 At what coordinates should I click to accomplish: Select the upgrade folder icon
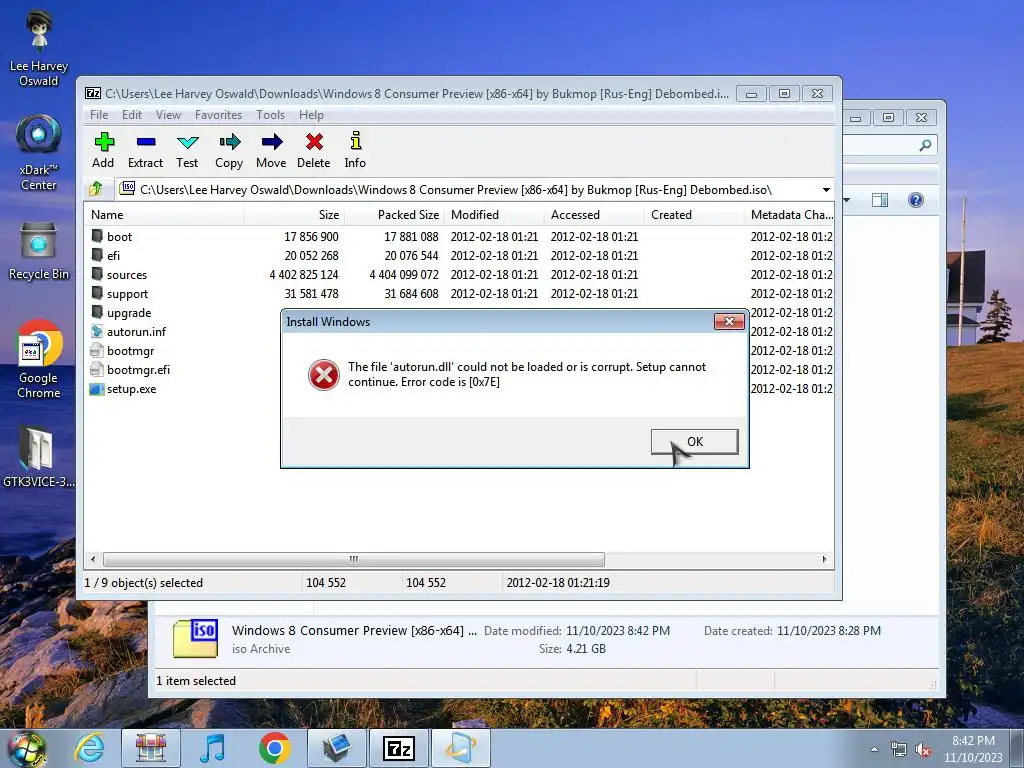pos(97,312)
